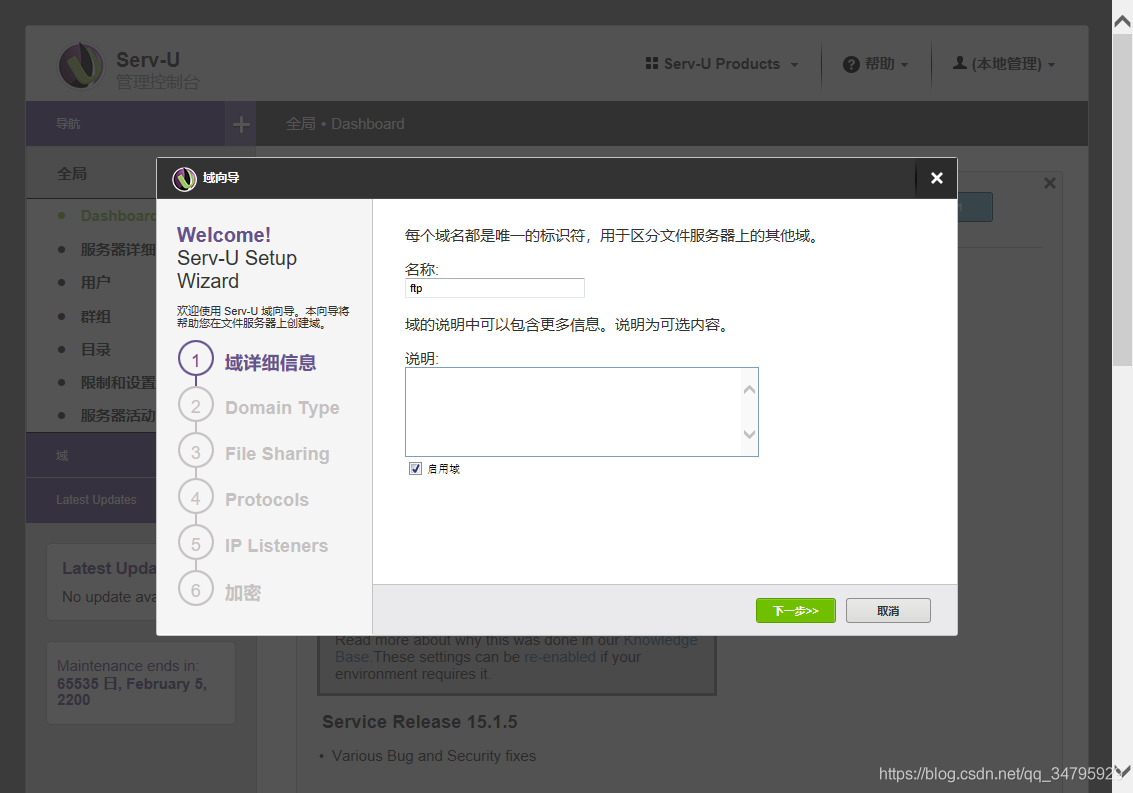1133x793 pixels.
Task: Select Dashboard in the sidebar
Action: (119, 215)
